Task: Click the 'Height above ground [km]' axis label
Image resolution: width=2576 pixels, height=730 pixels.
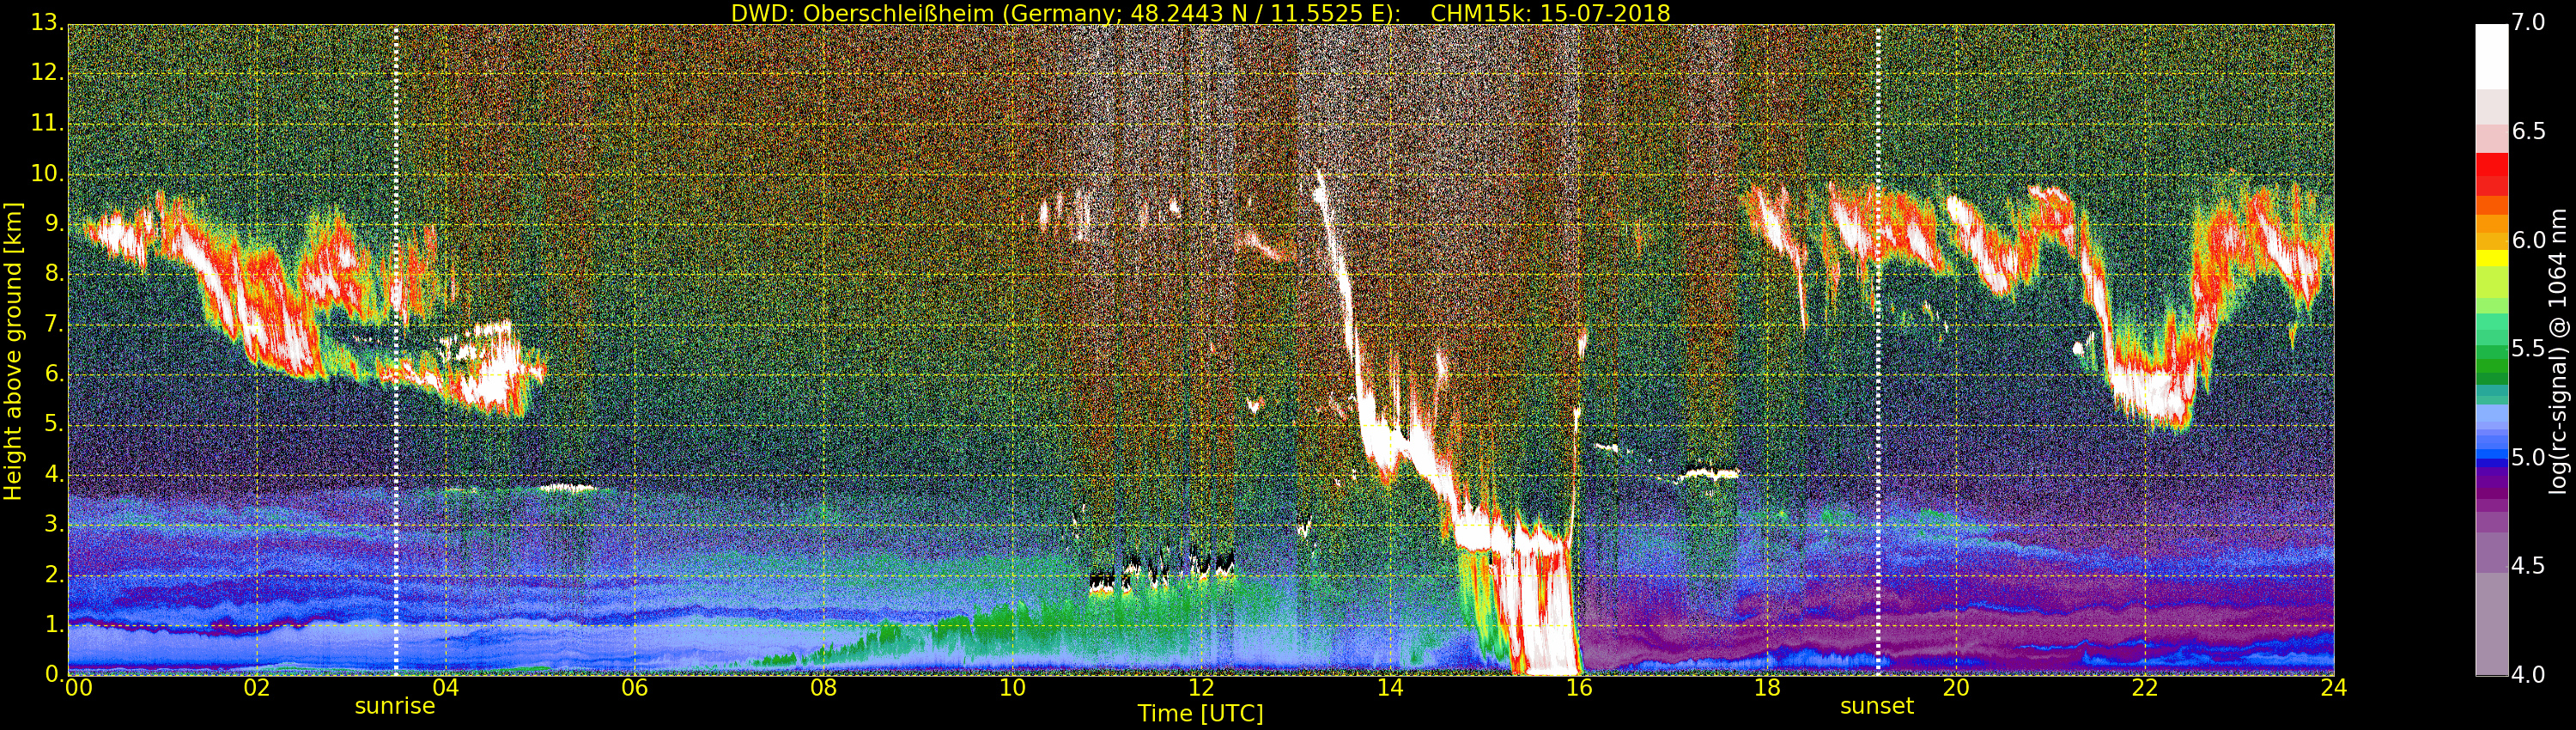Action: pyautogui.click(x=13, y=351)
